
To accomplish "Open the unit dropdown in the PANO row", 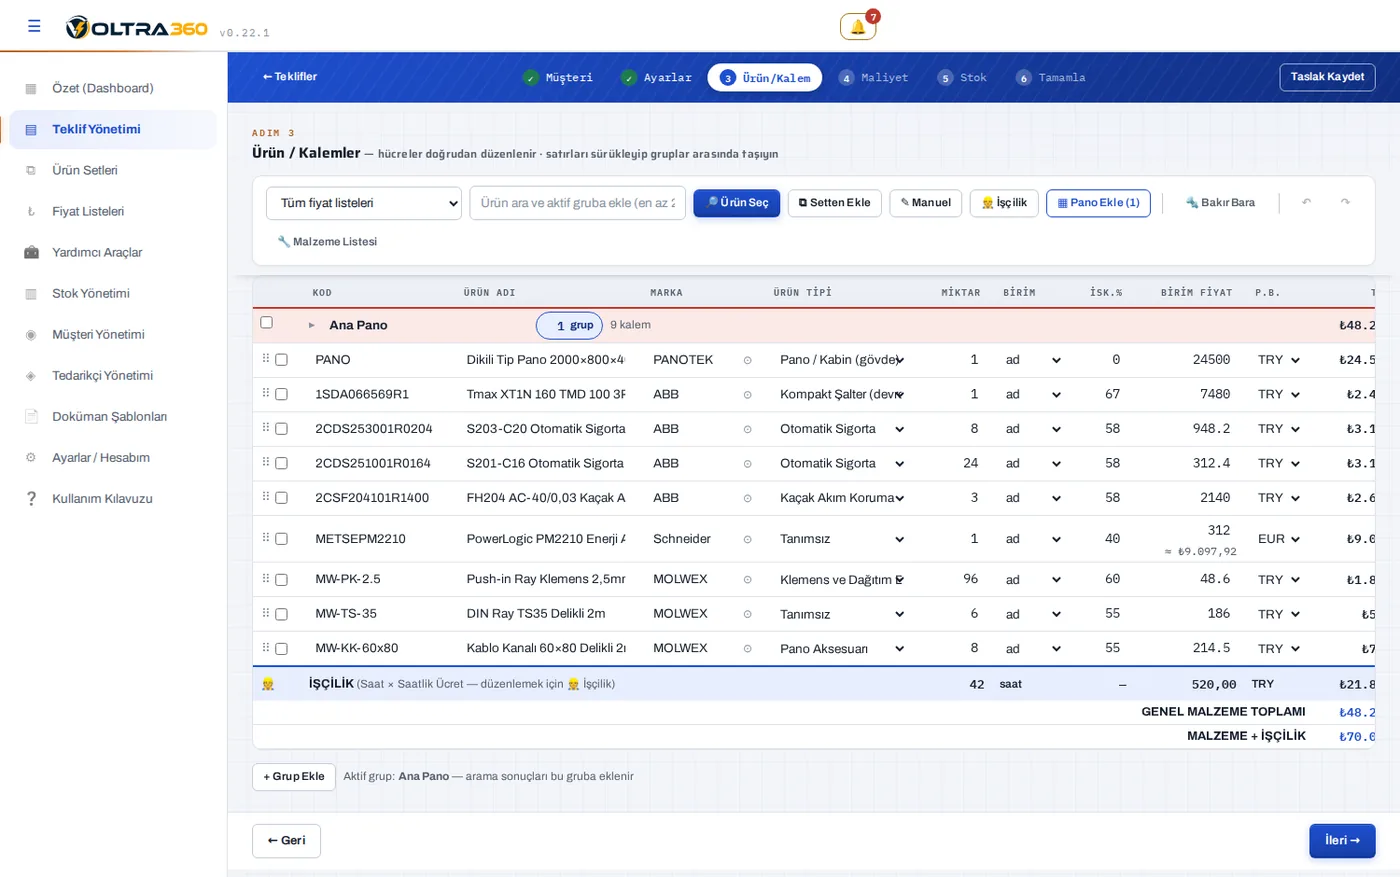I will 1033,360.
